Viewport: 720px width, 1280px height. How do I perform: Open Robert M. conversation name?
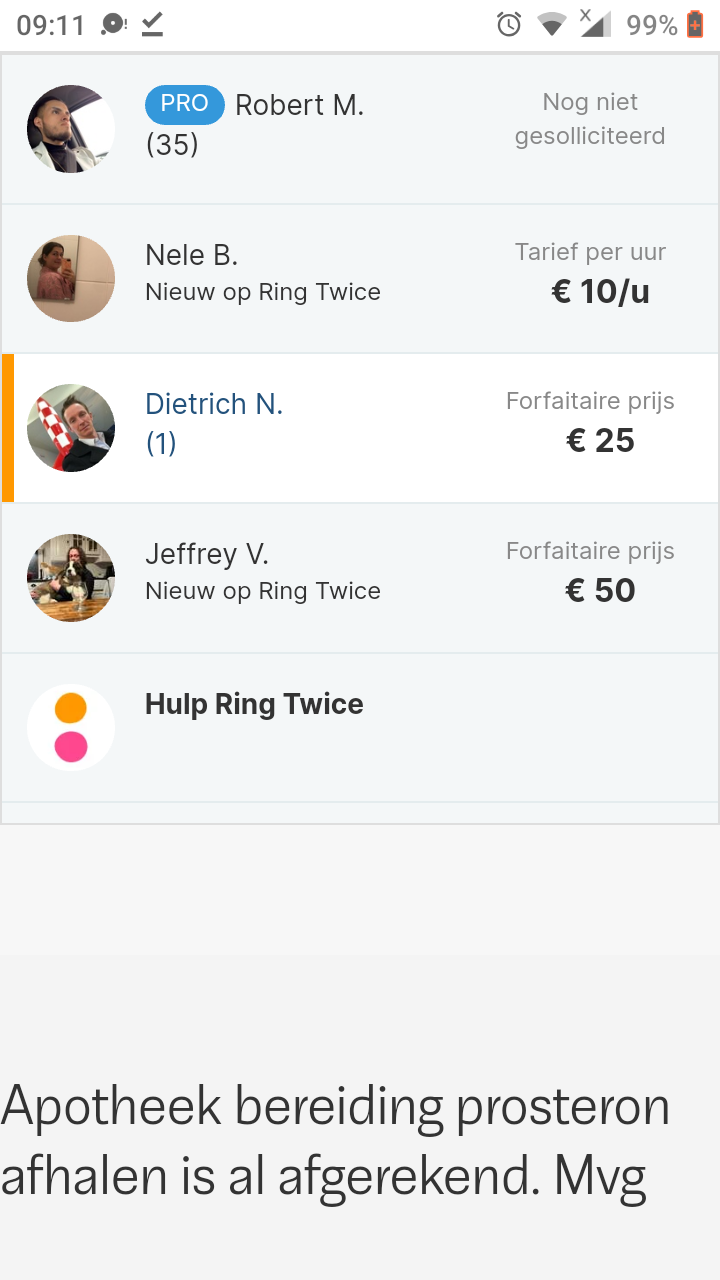pyautogui.click(x=299, y=105)
